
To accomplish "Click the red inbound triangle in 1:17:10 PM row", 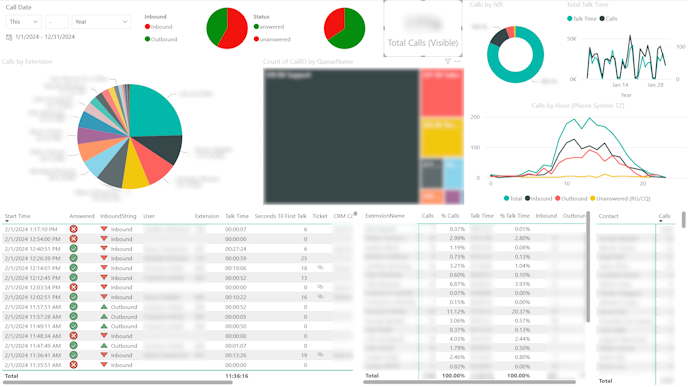I will click(x=104, y=229).
